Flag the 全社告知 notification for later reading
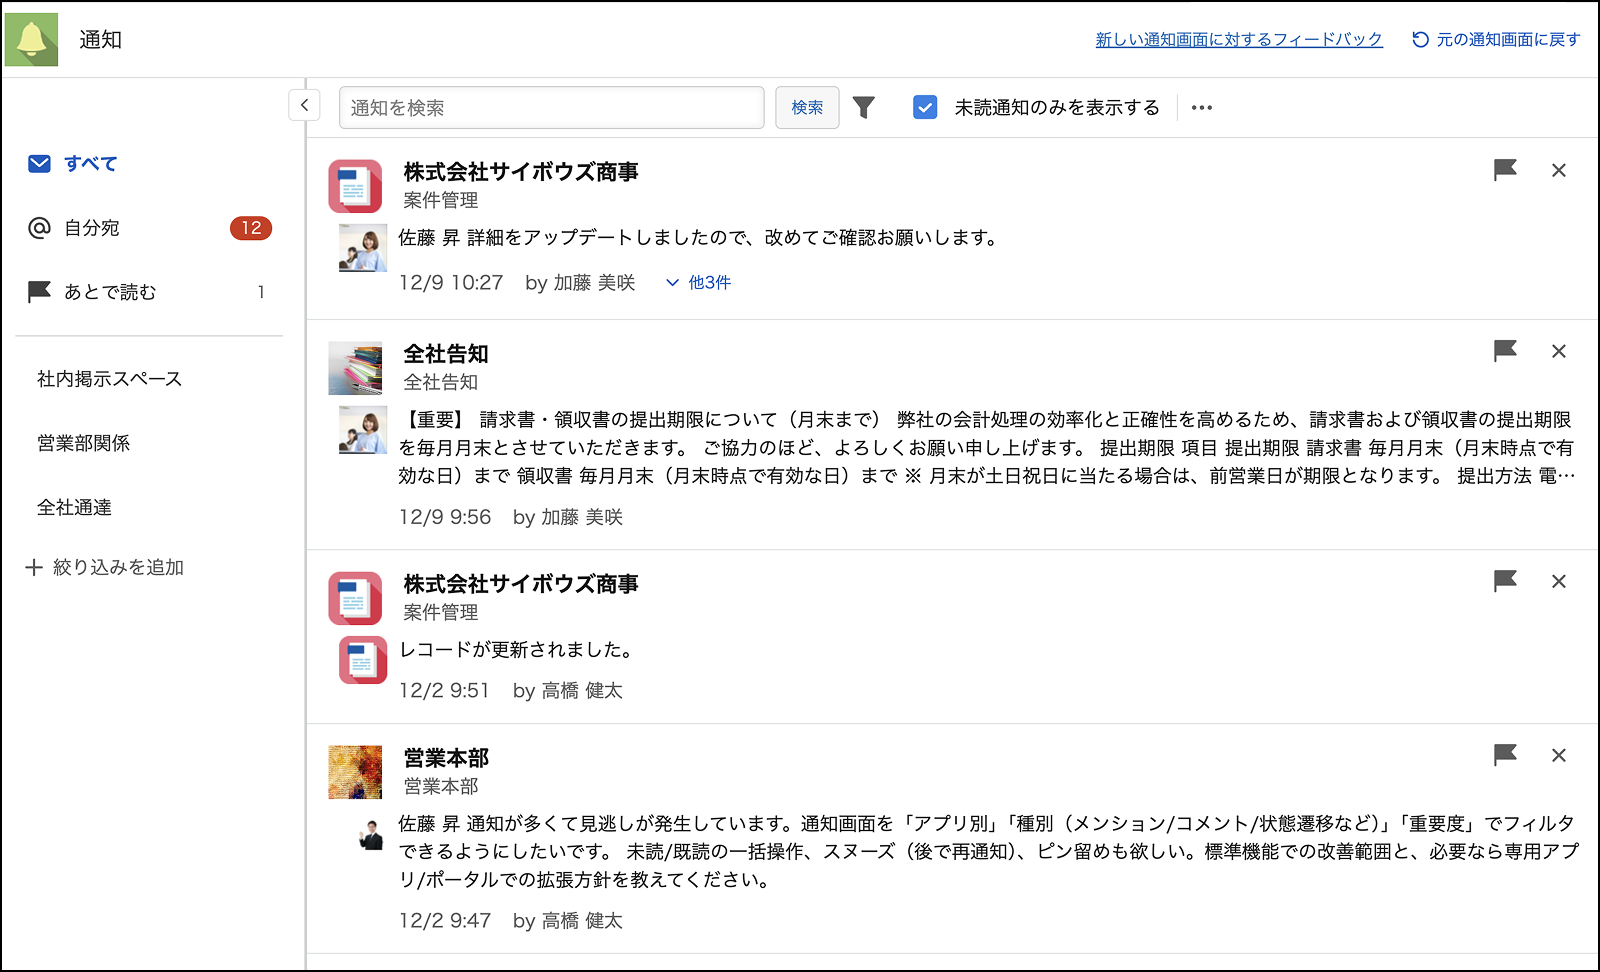Screen dimensions: 1600x972 1506,352
